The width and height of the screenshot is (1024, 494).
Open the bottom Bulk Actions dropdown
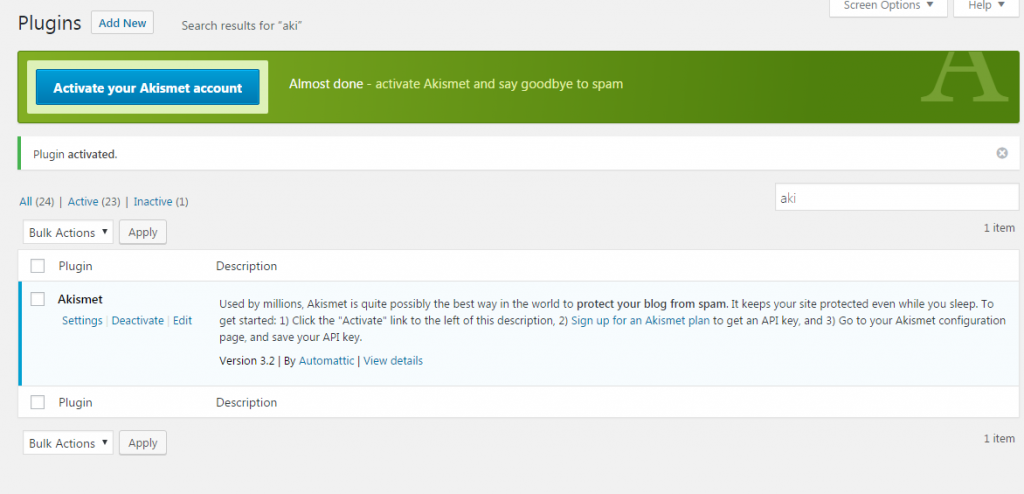68,443
